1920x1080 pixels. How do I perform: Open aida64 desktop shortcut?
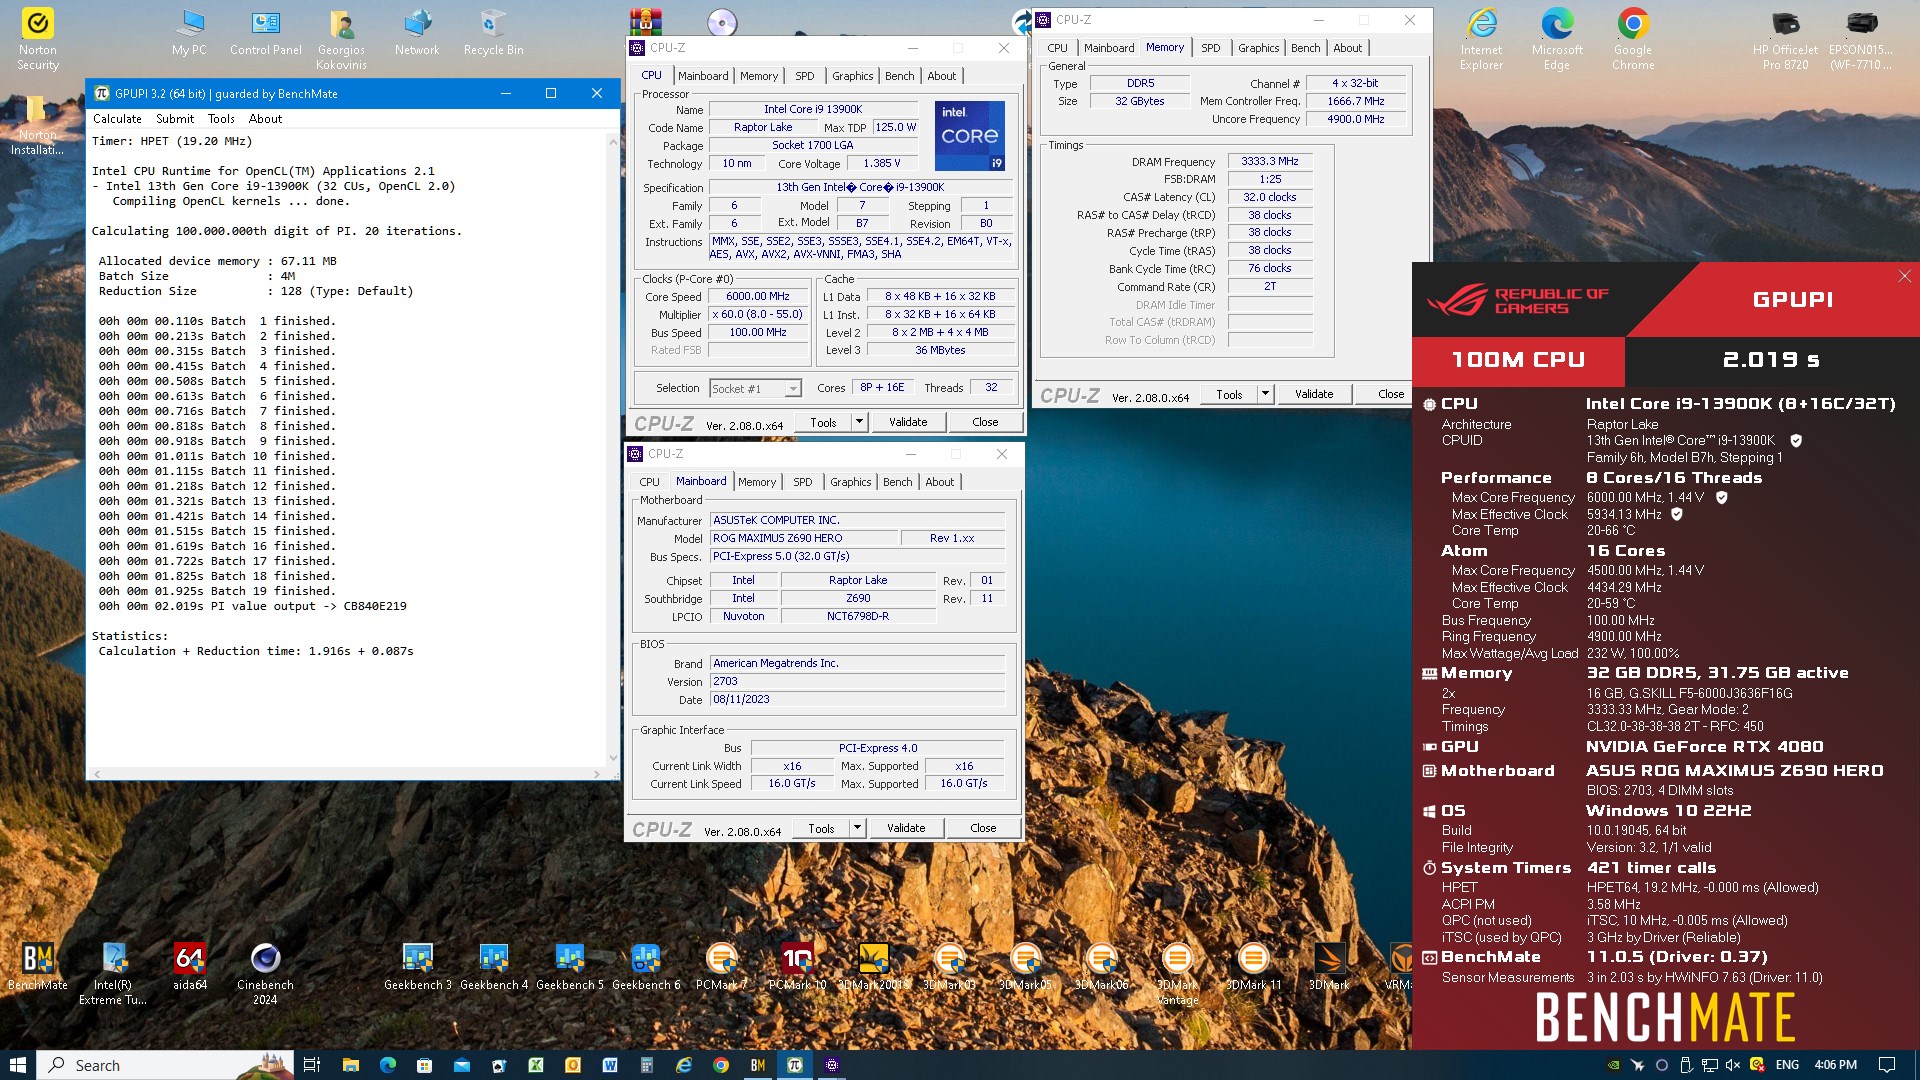189,967
